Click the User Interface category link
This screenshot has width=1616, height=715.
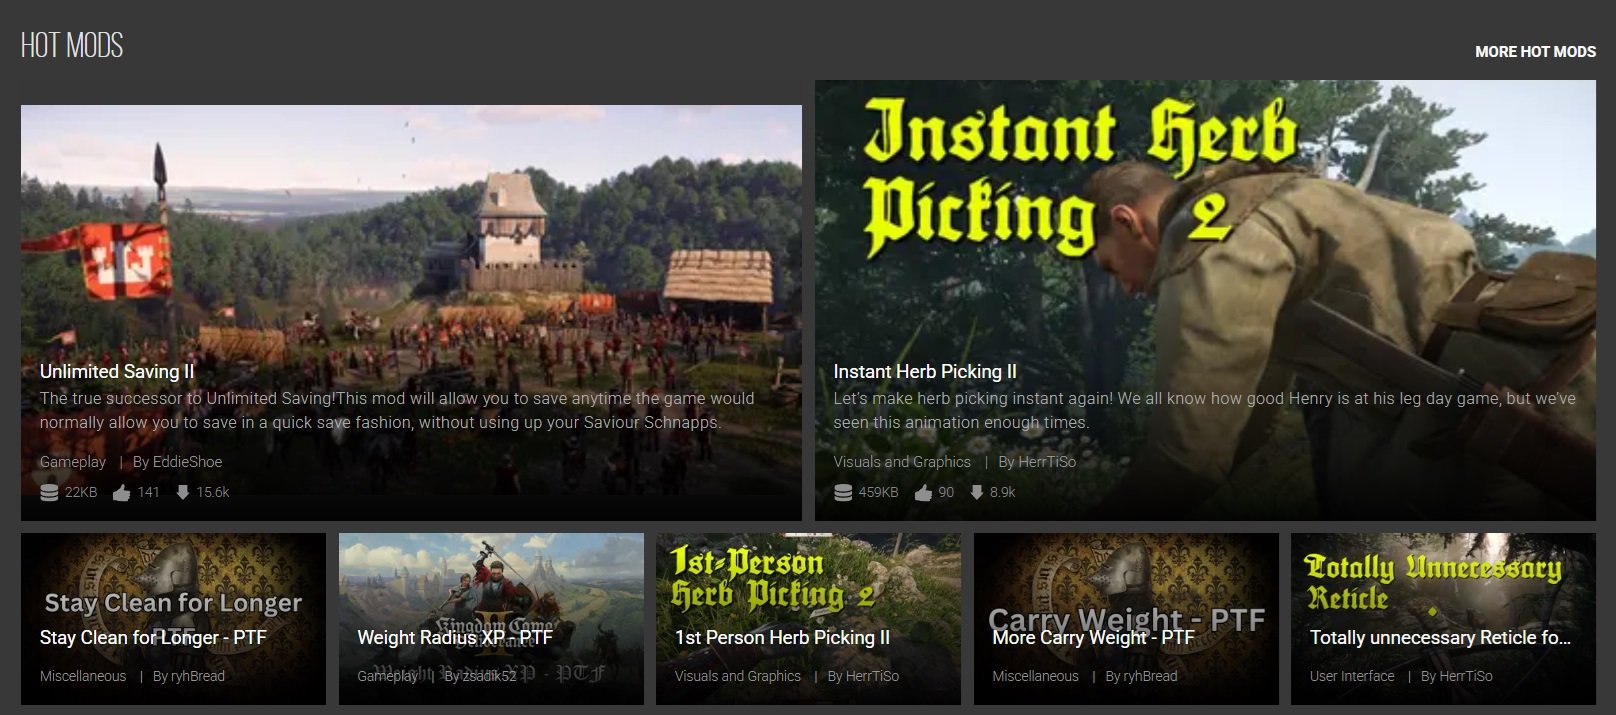click(x=1352, y=676)
